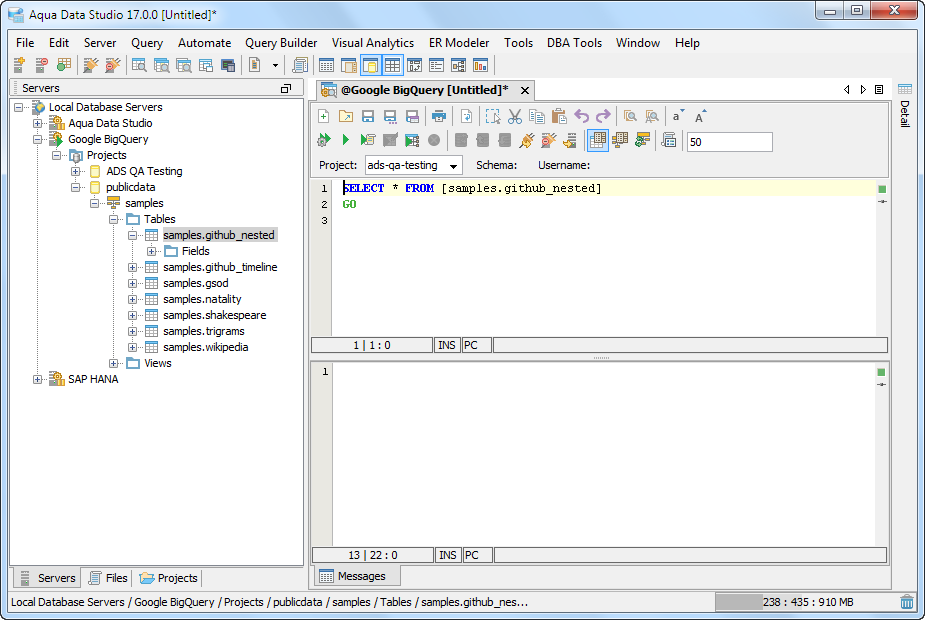
Task: Click the memory usage bar 238 : 435 : 910 MB
Action: pyautogui.click(x=803, y=602)
